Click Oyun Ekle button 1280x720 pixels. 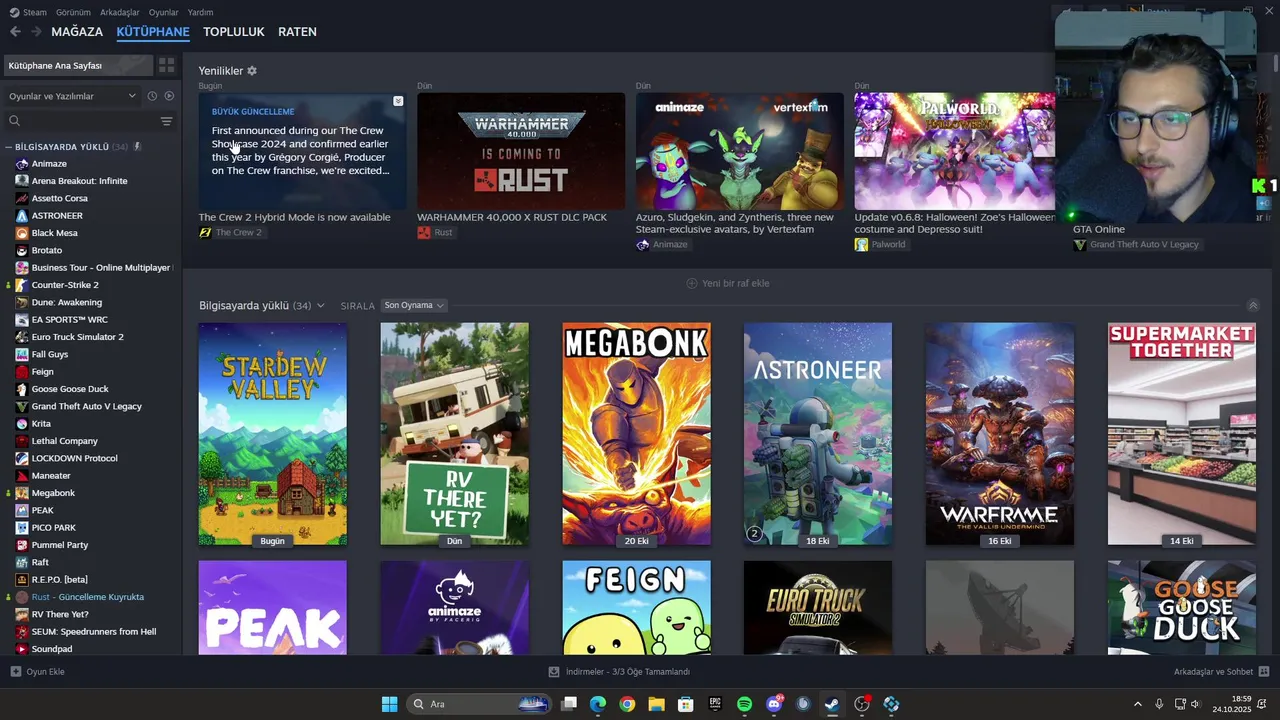tap(38, 672)
